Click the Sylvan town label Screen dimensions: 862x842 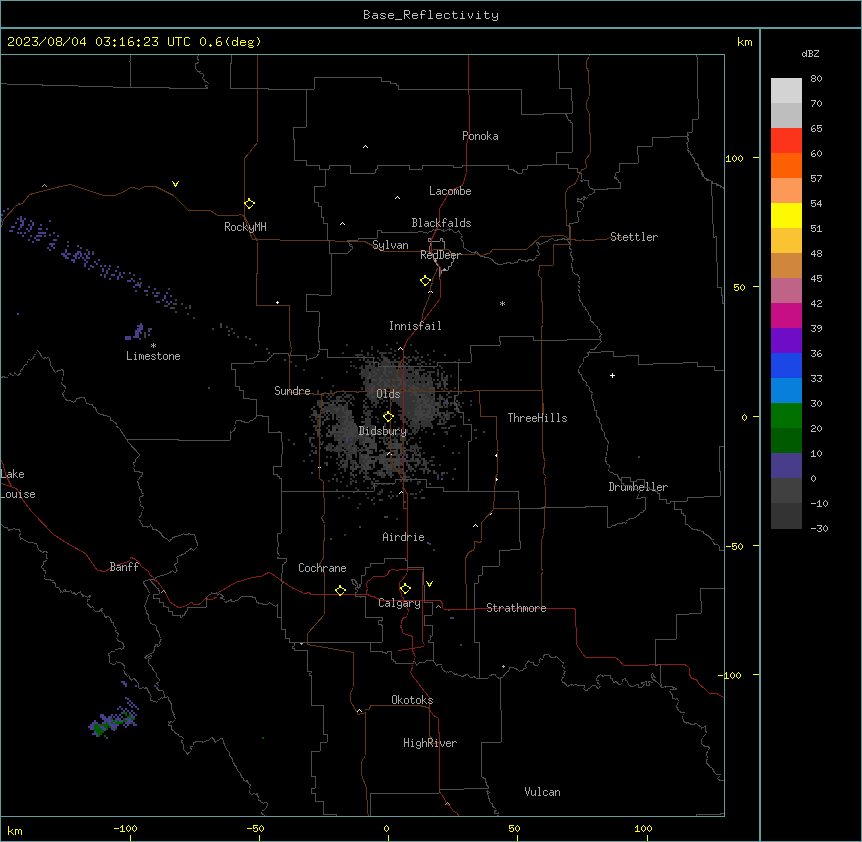[390, 245]
